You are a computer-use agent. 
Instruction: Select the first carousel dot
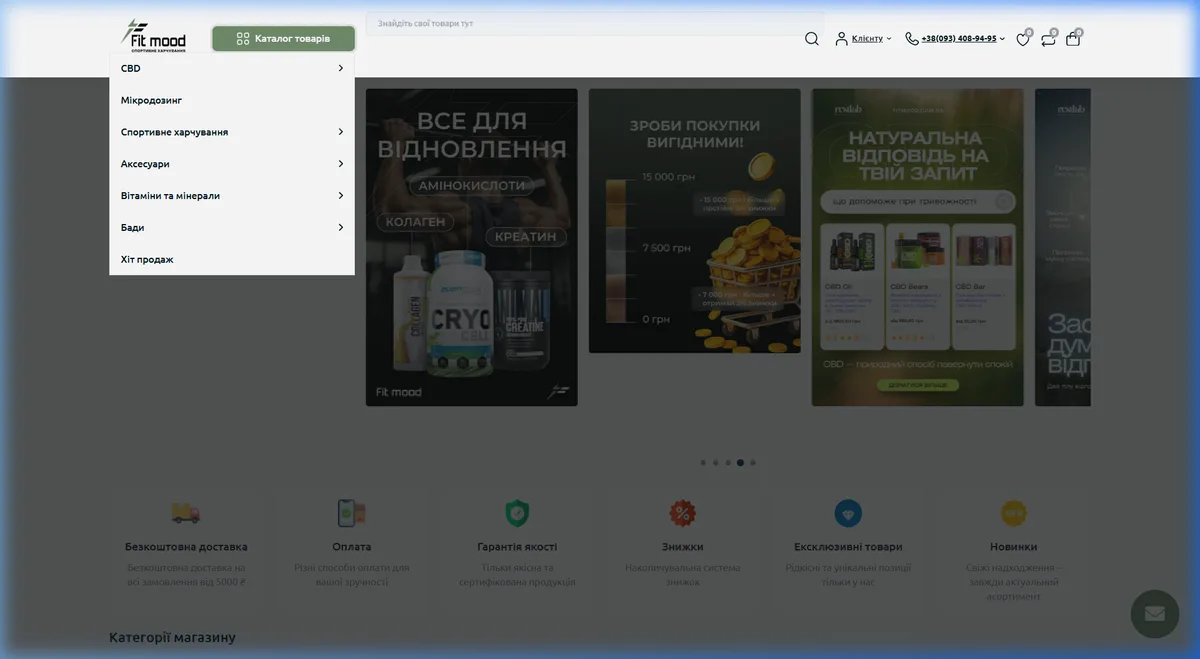point(703,463)
